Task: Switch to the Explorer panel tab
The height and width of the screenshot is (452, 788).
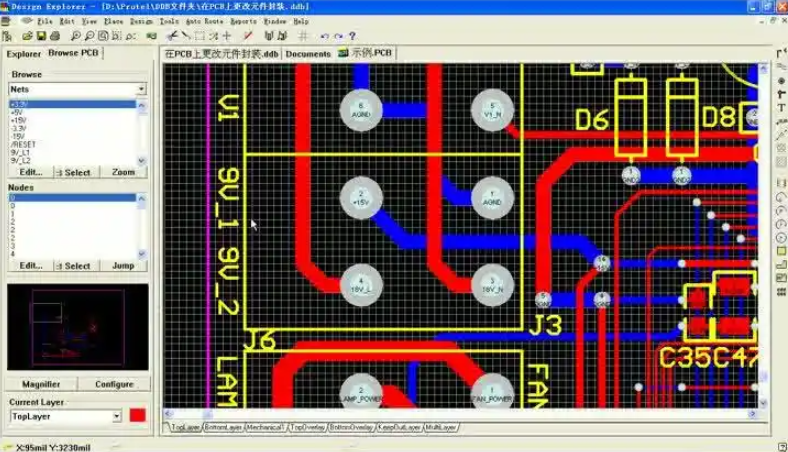Action: (24, 54)
